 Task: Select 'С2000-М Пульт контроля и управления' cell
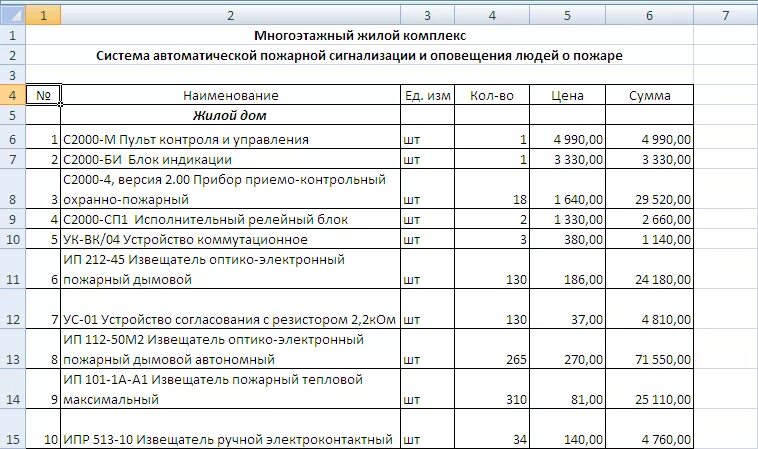click(x=231, y=137)
